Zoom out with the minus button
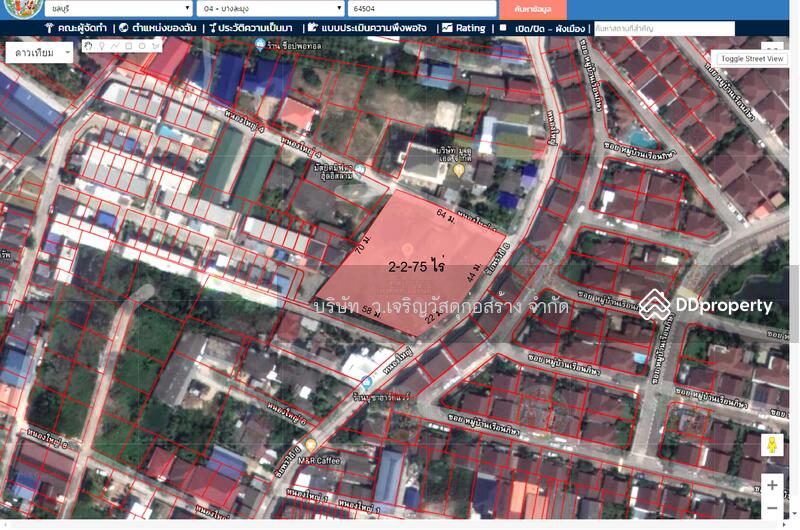Screen dimensions: 800x530 (772, 510)
